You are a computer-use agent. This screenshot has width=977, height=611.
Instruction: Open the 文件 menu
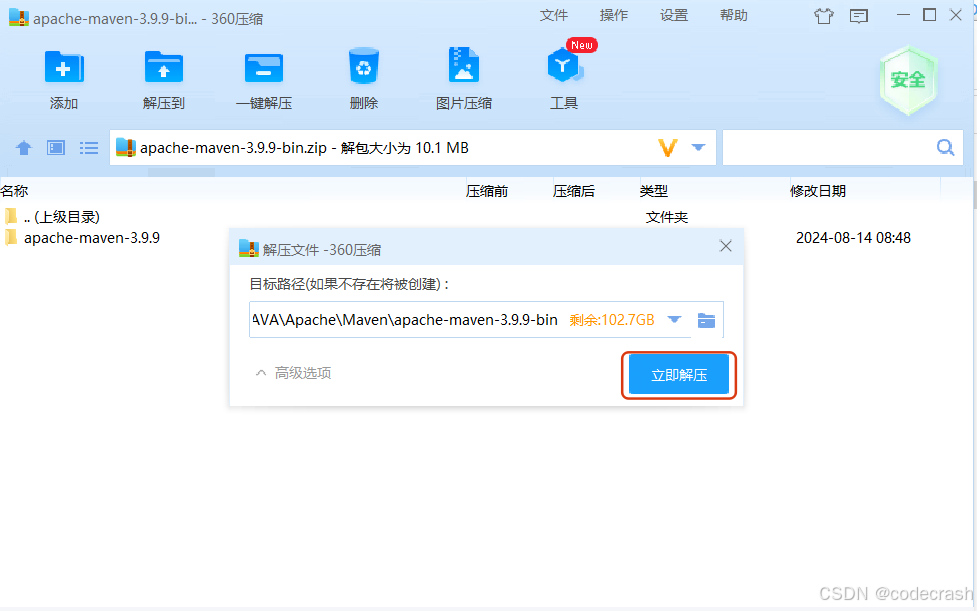[553, 15]
